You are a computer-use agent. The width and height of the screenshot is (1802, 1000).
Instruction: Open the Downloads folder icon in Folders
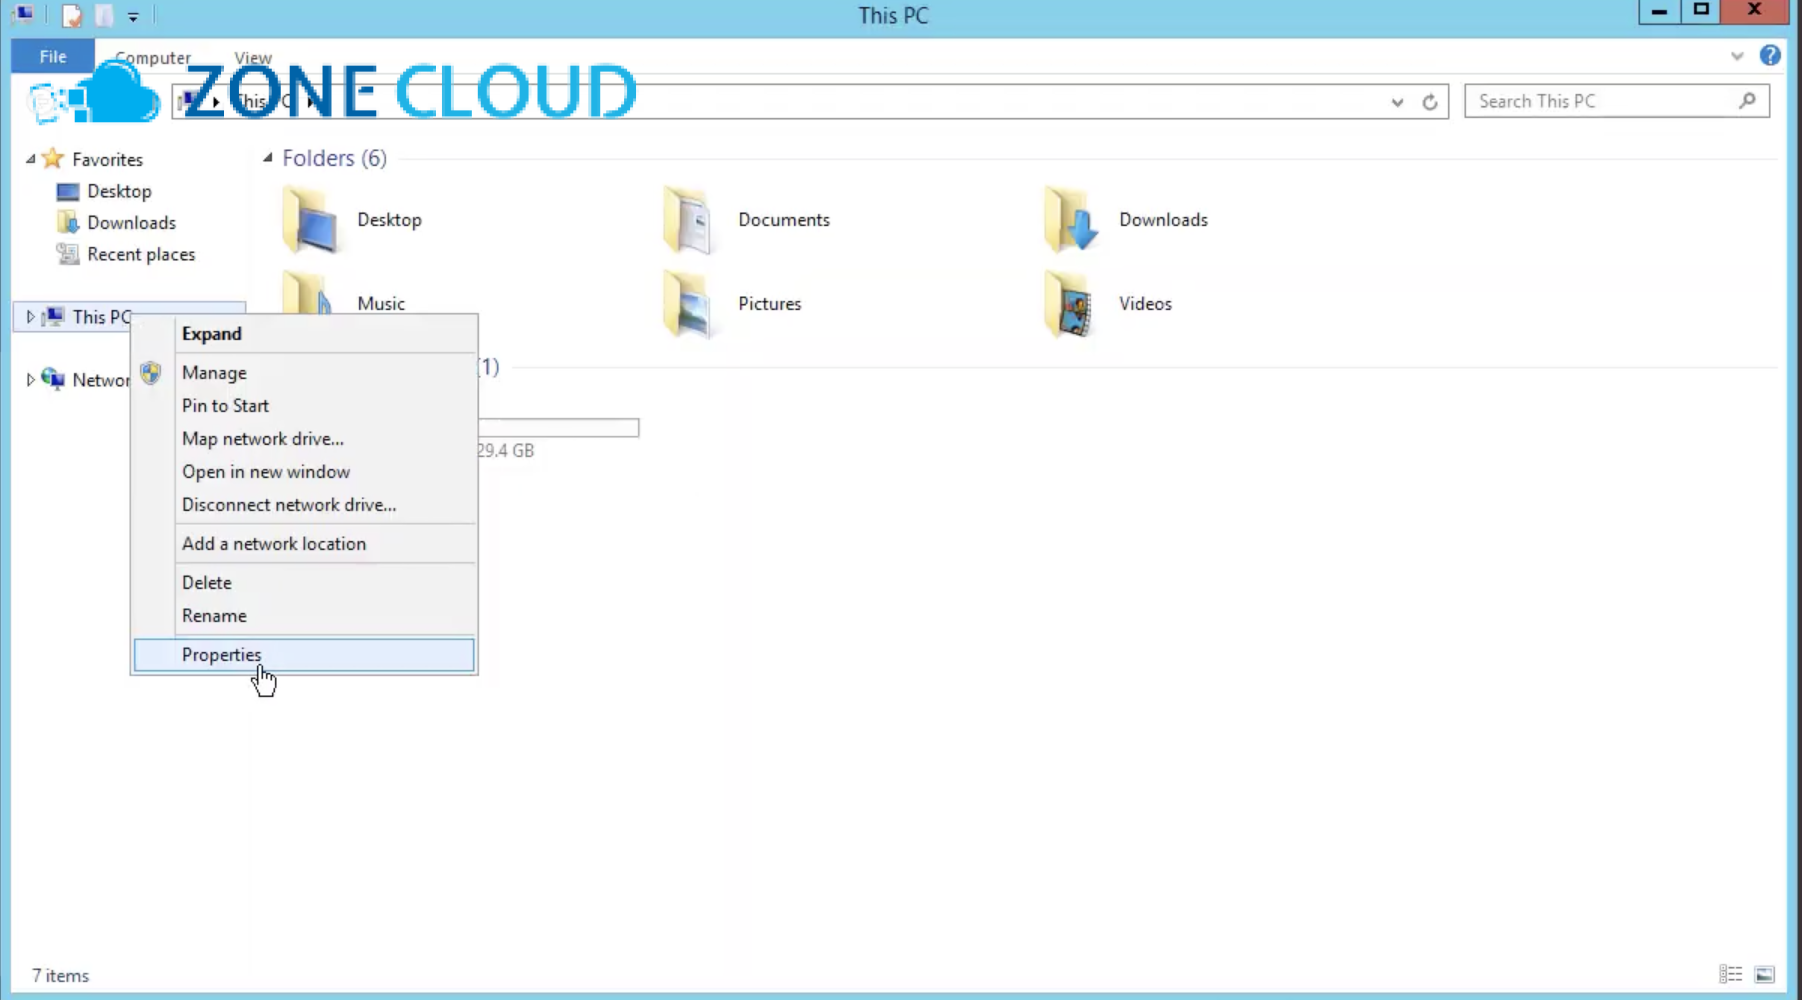click(x=1071, y=220)
